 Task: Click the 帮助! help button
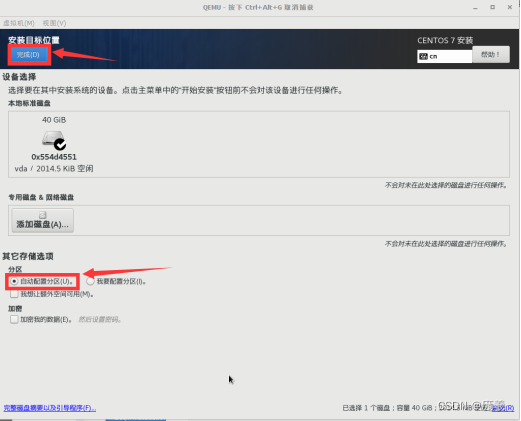tap(491, 54)
